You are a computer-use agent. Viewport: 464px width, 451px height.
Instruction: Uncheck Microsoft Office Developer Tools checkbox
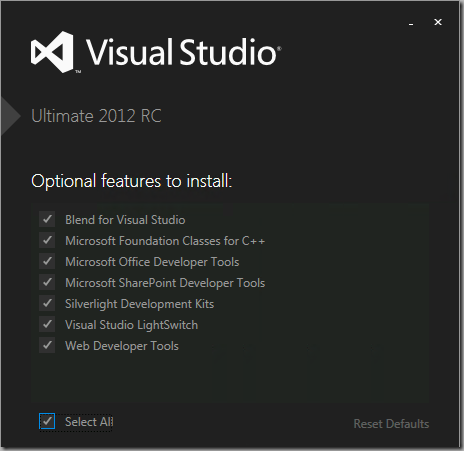47,261
